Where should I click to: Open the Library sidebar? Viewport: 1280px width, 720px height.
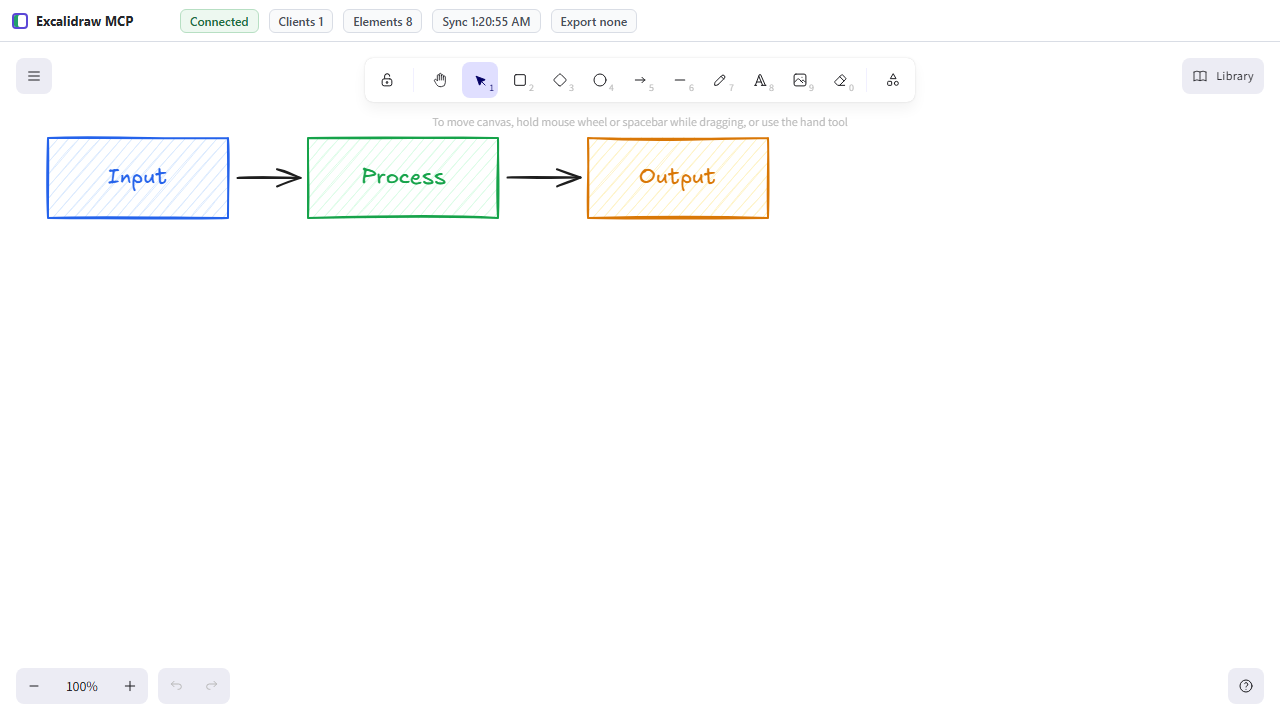click(x=1223, y=76)
